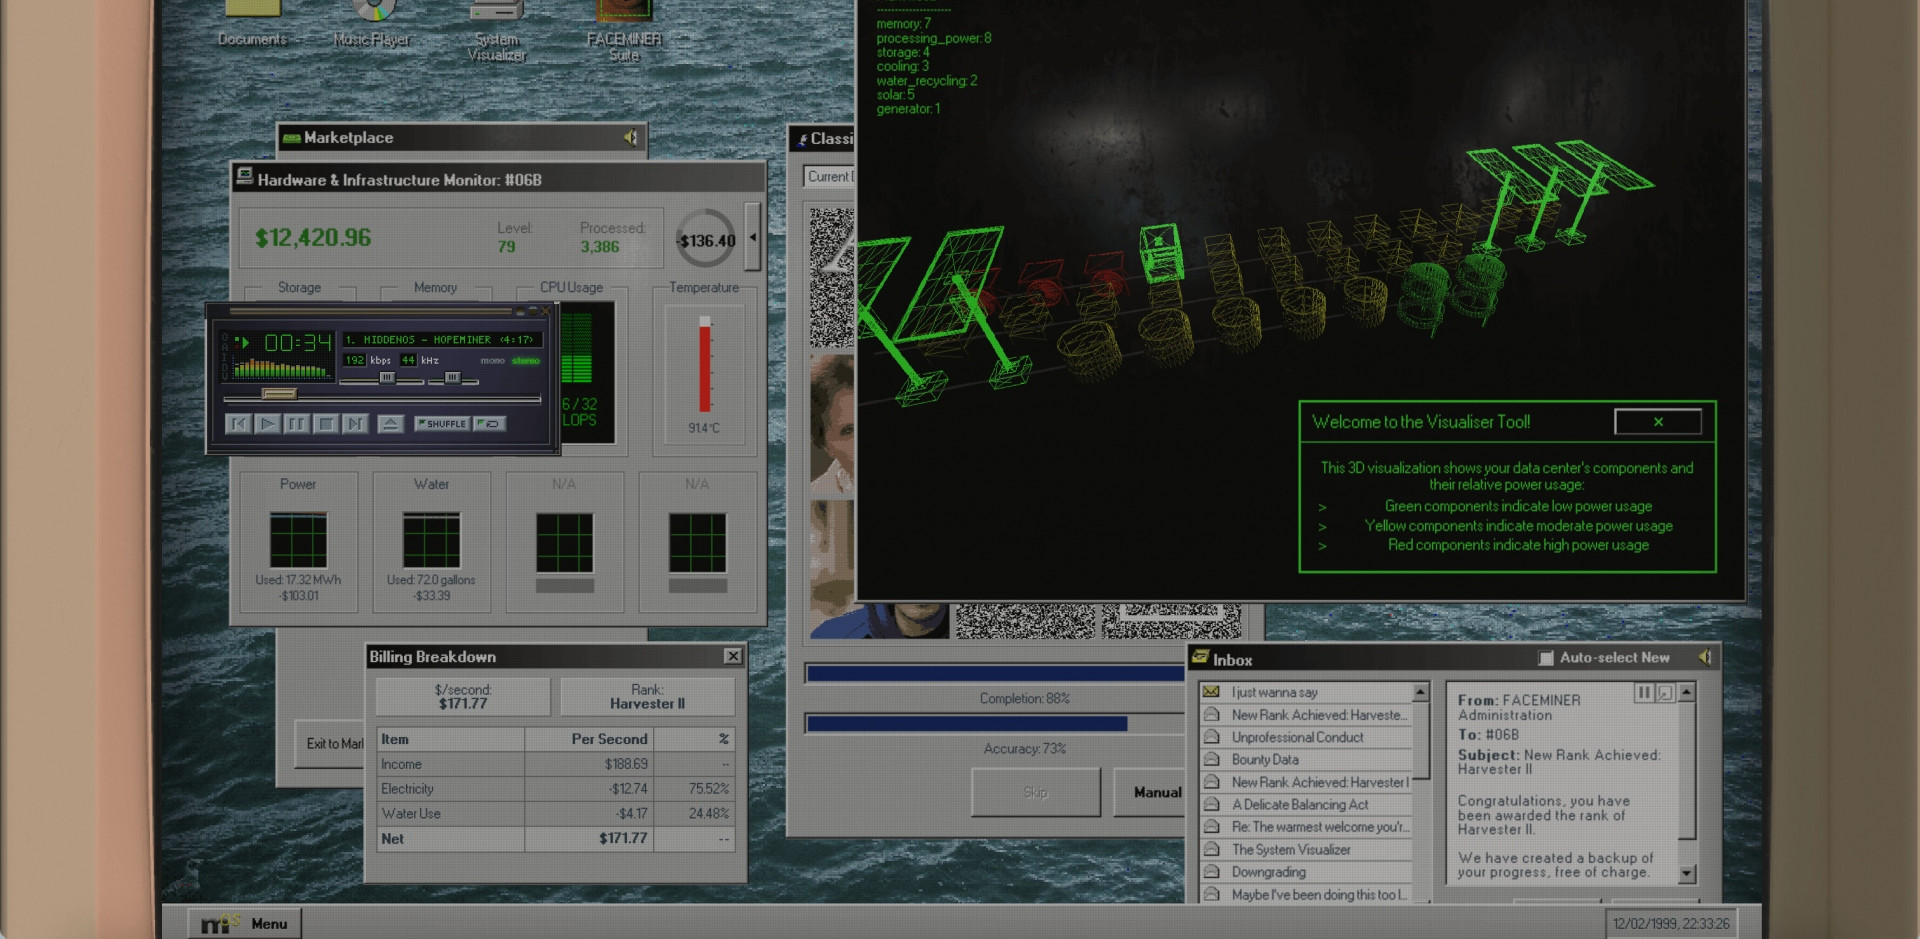Toggle Shuffle in the music player
This screenshot has height=939, width=1920.
441,424
